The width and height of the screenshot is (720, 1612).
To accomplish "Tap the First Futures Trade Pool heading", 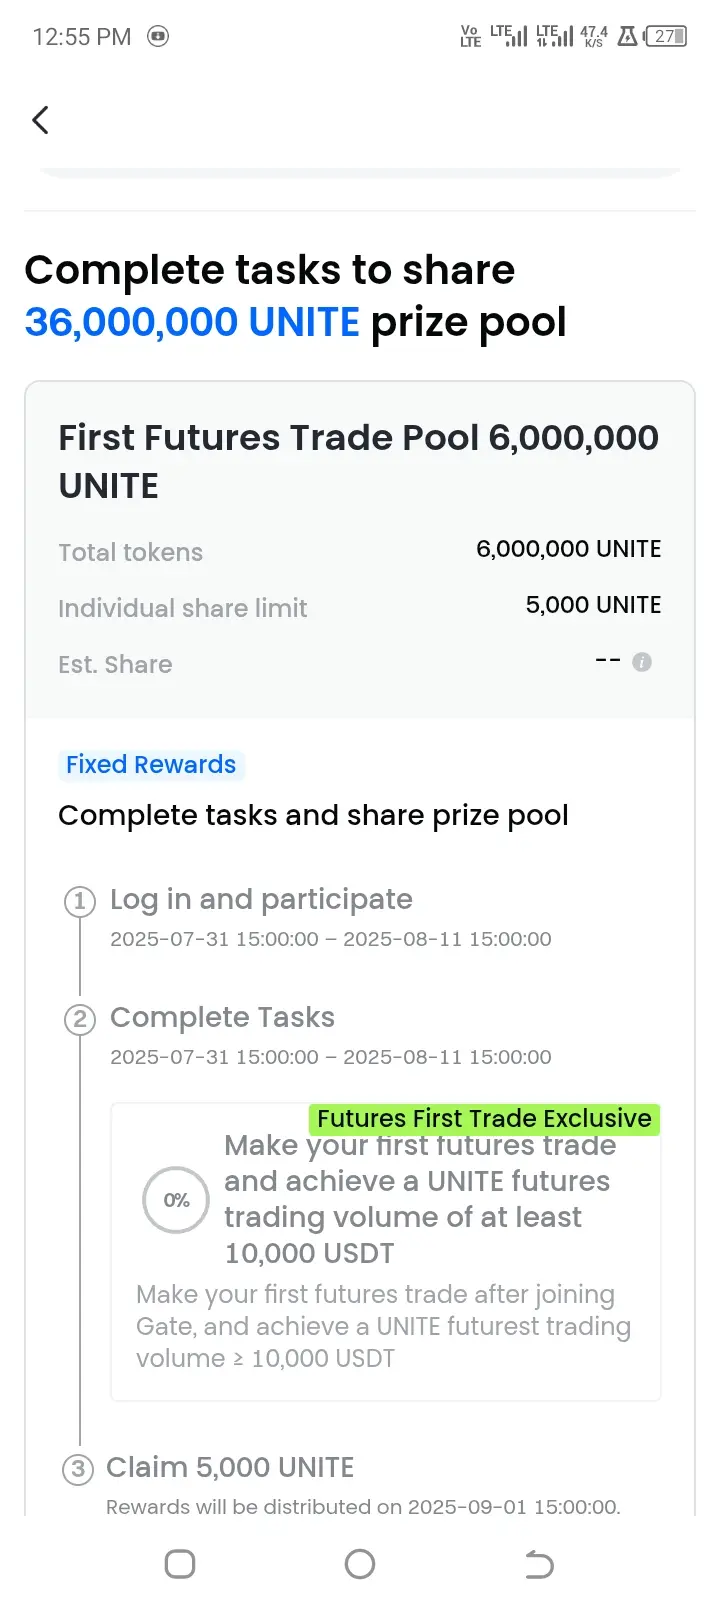I will tap(358, 462).
